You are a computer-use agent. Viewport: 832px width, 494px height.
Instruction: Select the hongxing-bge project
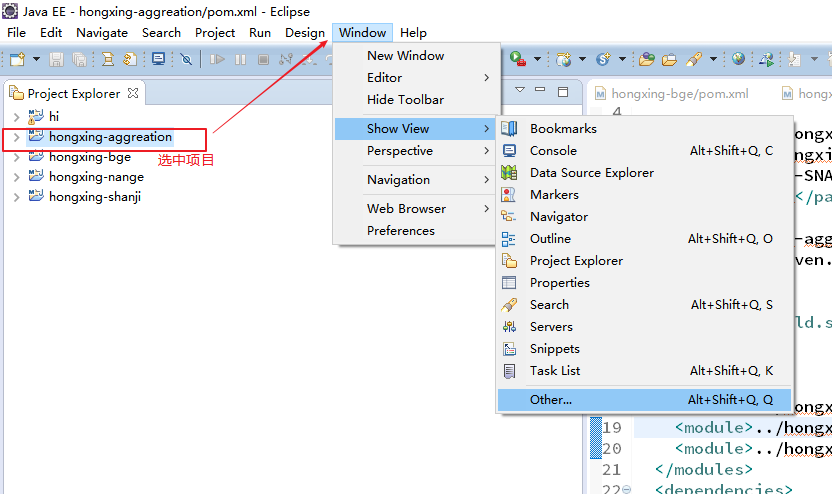click(90, 157)
